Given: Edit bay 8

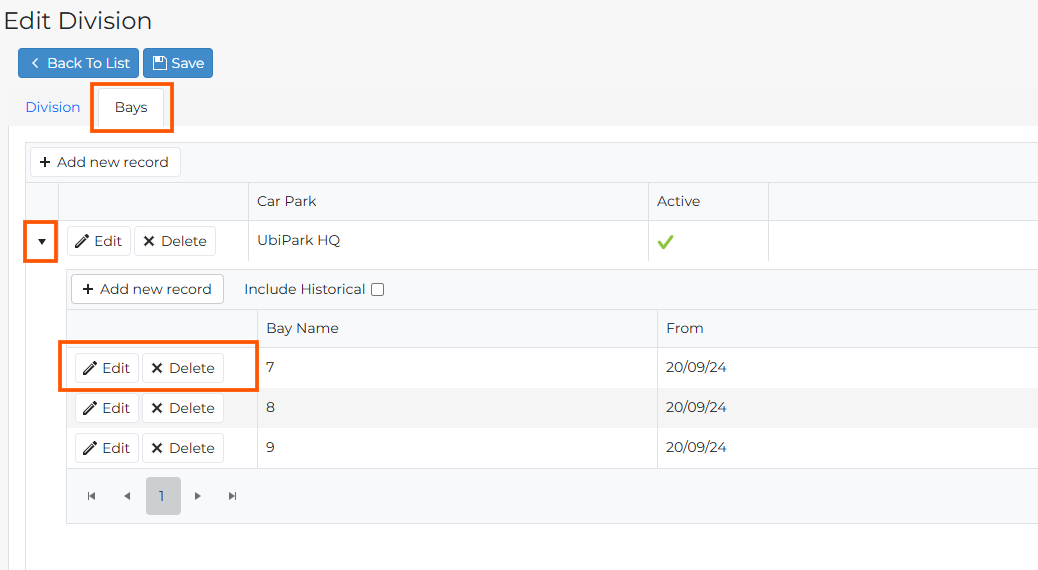Looking at the screenshot, I should [107, 408].
